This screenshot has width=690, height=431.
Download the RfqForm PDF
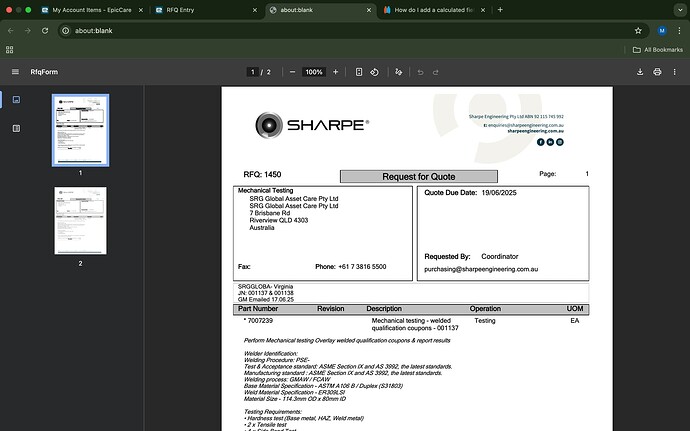click(640, 72)
